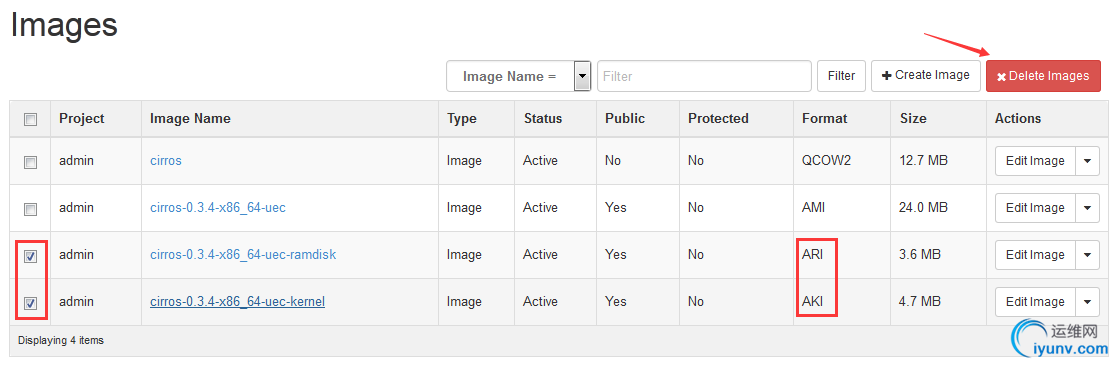Click the Delete Images button

1043,76
